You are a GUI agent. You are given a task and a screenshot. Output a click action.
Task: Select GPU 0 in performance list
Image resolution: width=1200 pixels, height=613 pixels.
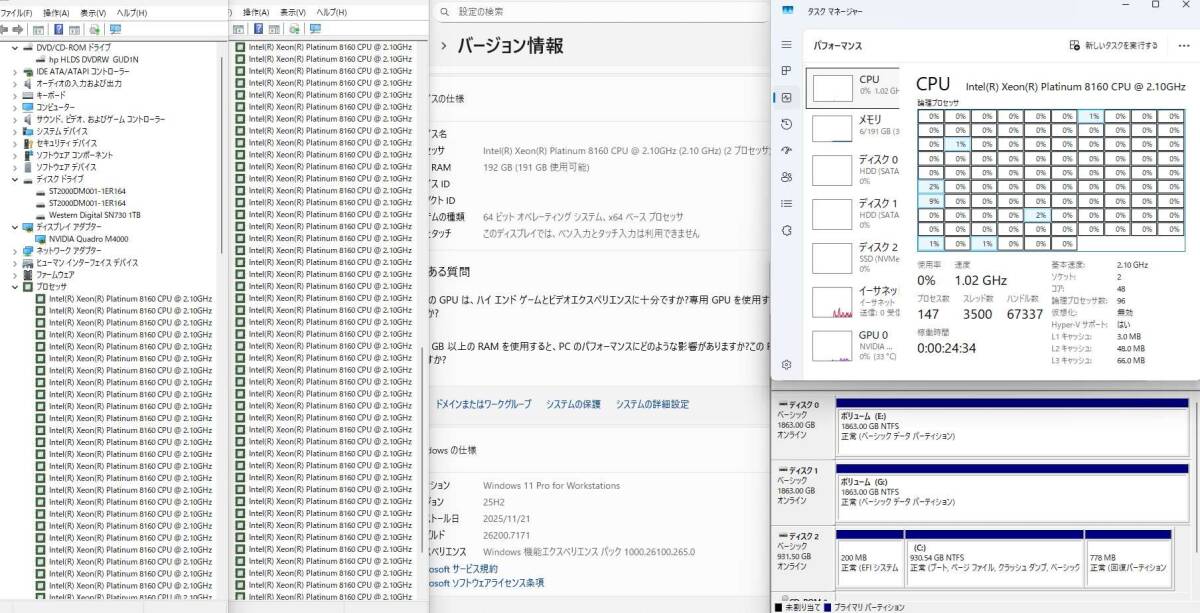(853, 344)
